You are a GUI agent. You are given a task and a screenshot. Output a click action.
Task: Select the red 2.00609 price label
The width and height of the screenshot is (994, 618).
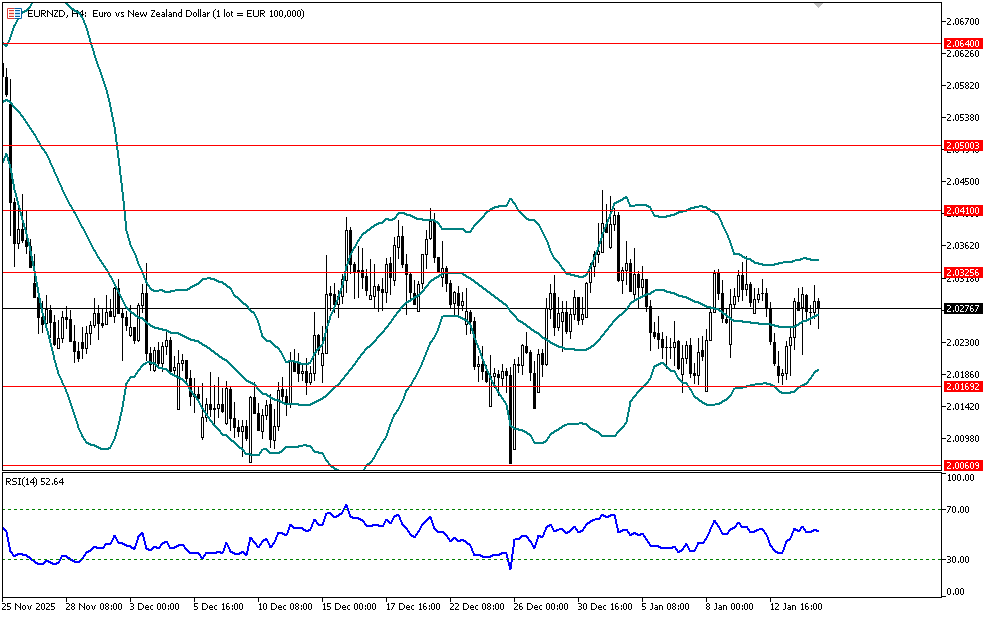[x=963, y=465]
